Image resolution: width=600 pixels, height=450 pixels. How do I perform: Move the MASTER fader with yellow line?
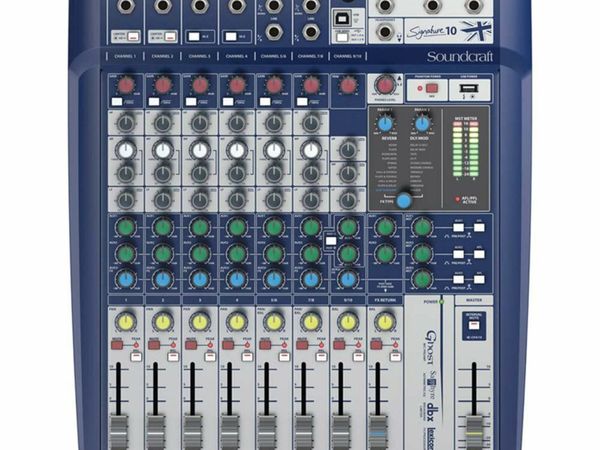click(474, 433)
